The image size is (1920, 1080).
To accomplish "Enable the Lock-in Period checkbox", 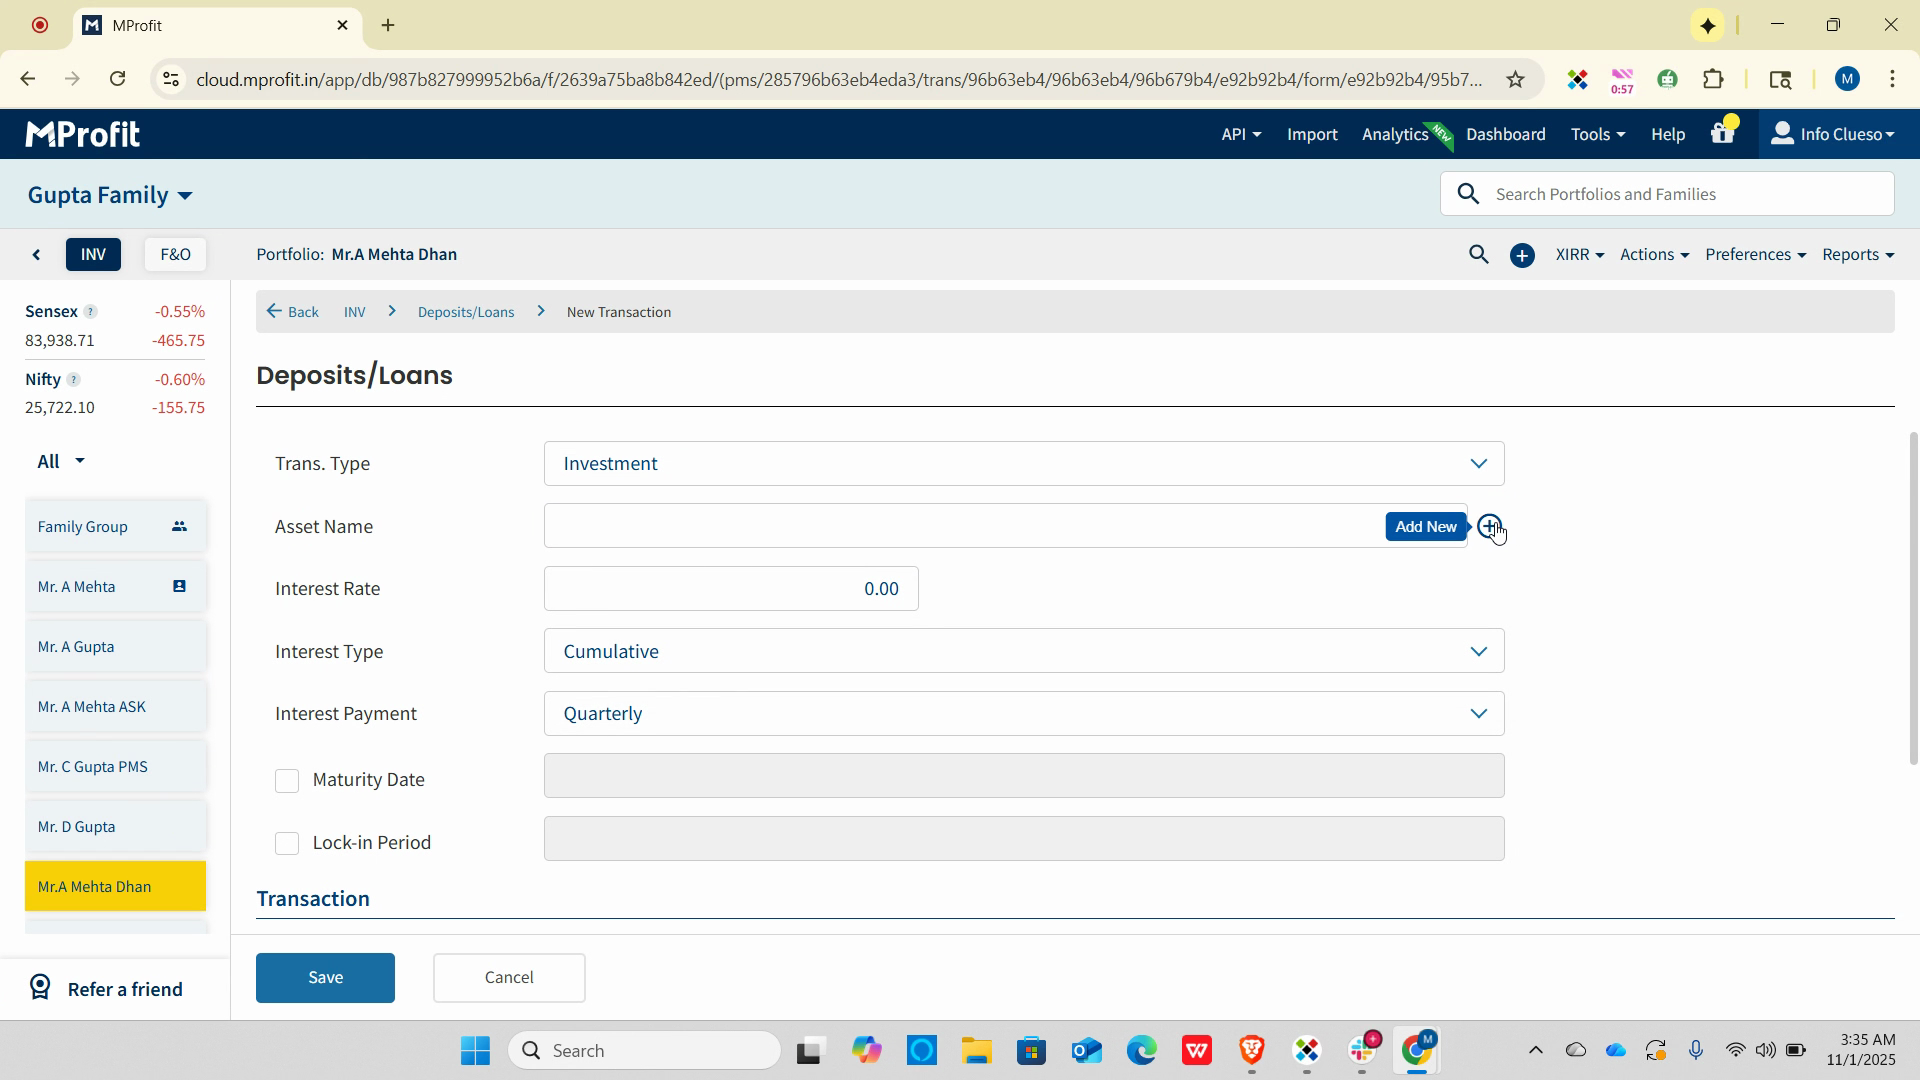I will [x=287, y=843].
